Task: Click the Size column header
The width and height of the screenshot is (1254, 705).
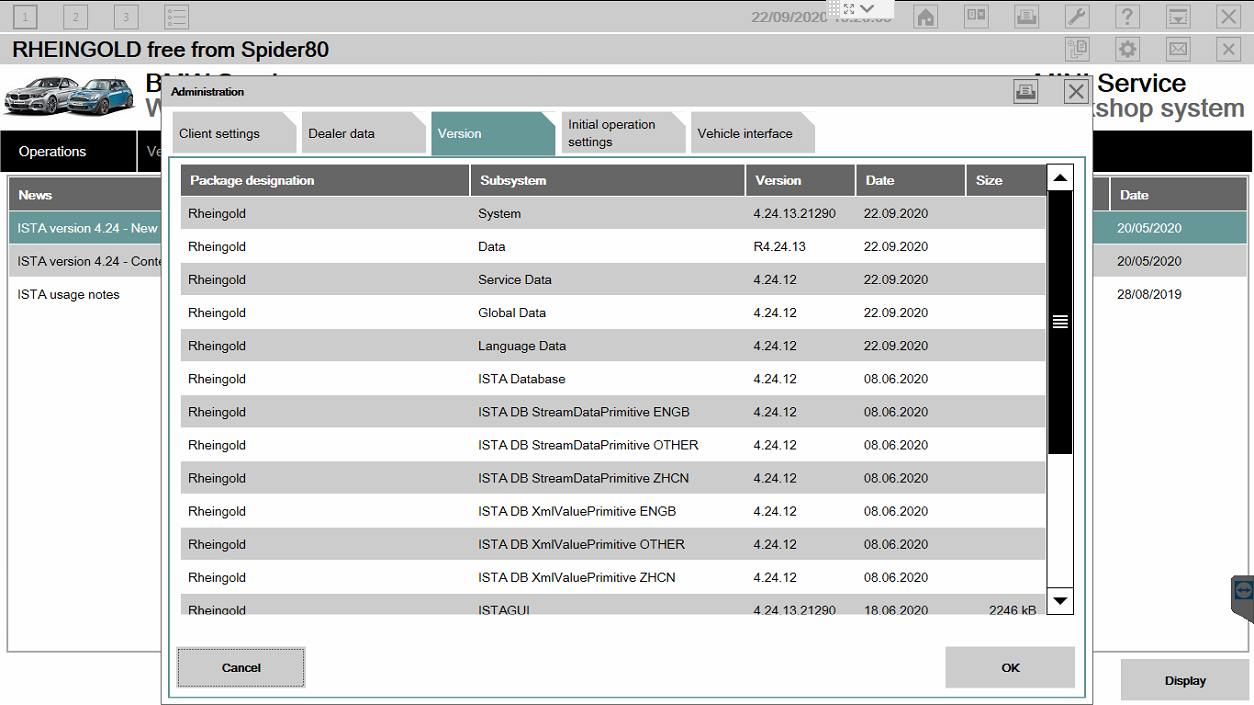Action: pos(1006,180)
